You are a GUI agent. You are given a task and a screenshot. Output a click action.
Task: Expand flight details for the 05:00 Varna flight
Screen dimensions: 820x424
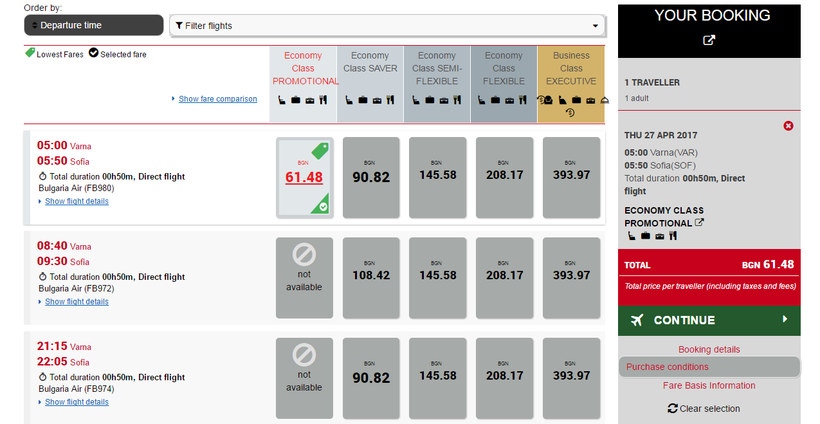tap(76, 201)
